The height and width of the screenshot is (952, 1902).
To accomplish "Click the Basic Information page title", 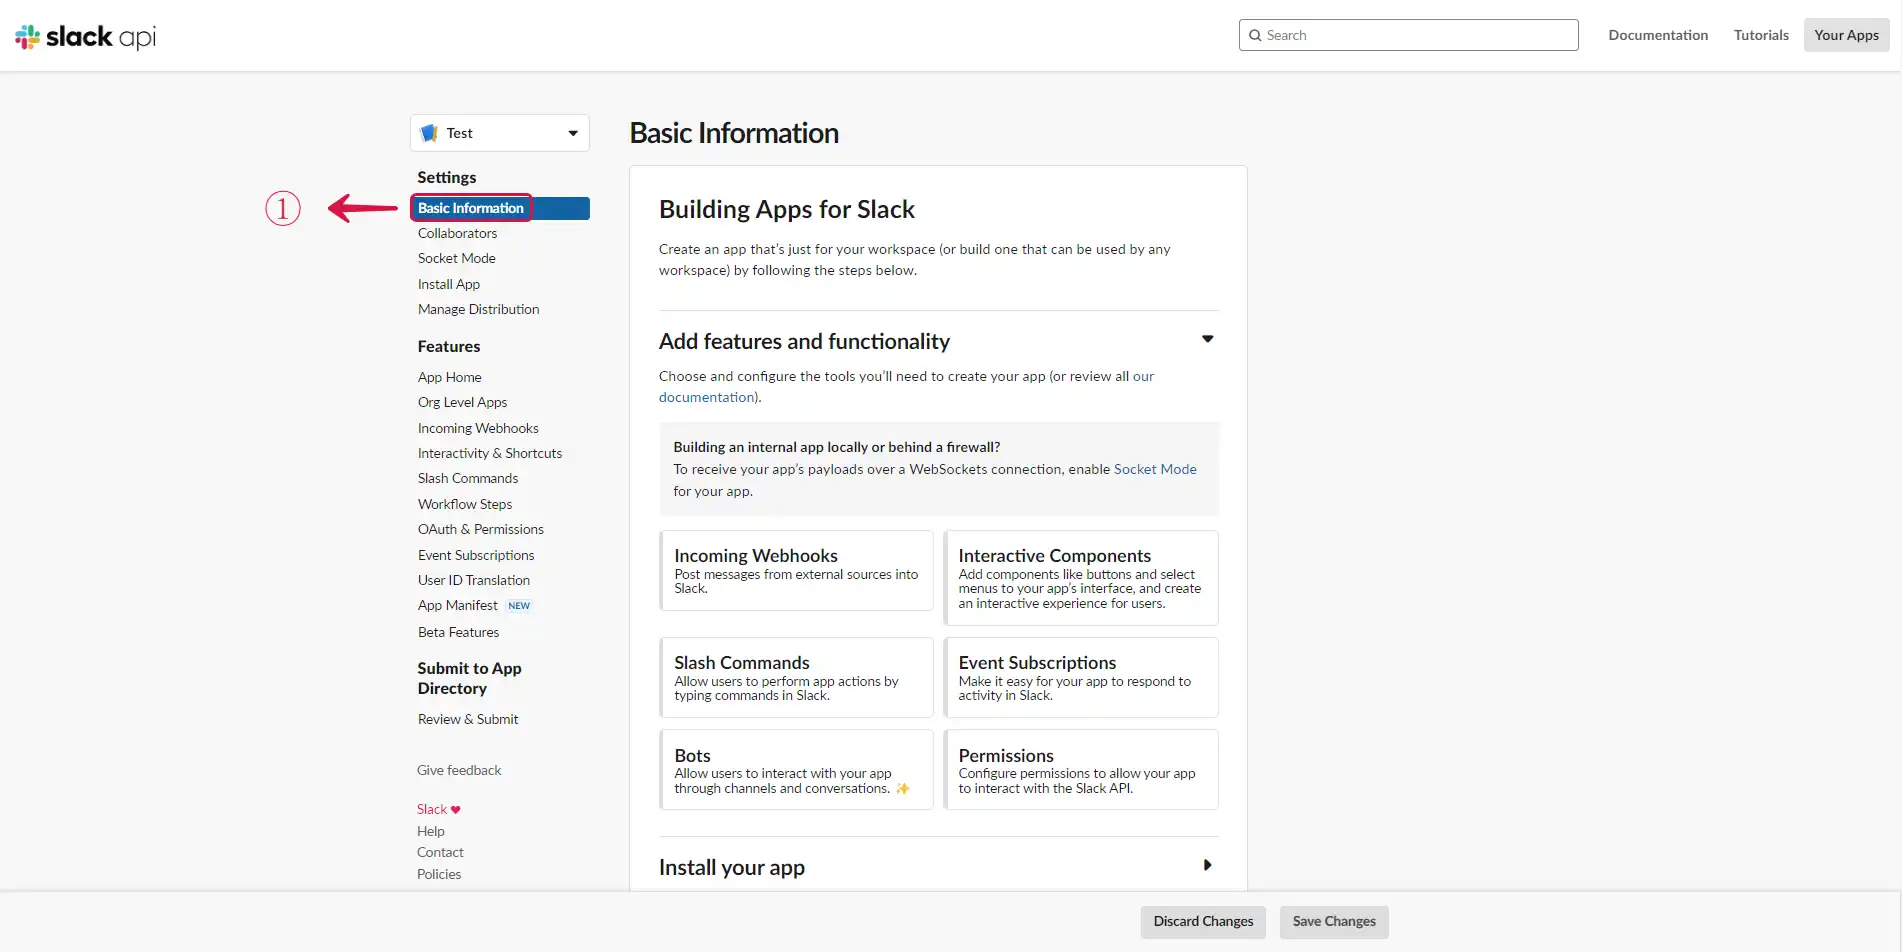I will point(734,133).
